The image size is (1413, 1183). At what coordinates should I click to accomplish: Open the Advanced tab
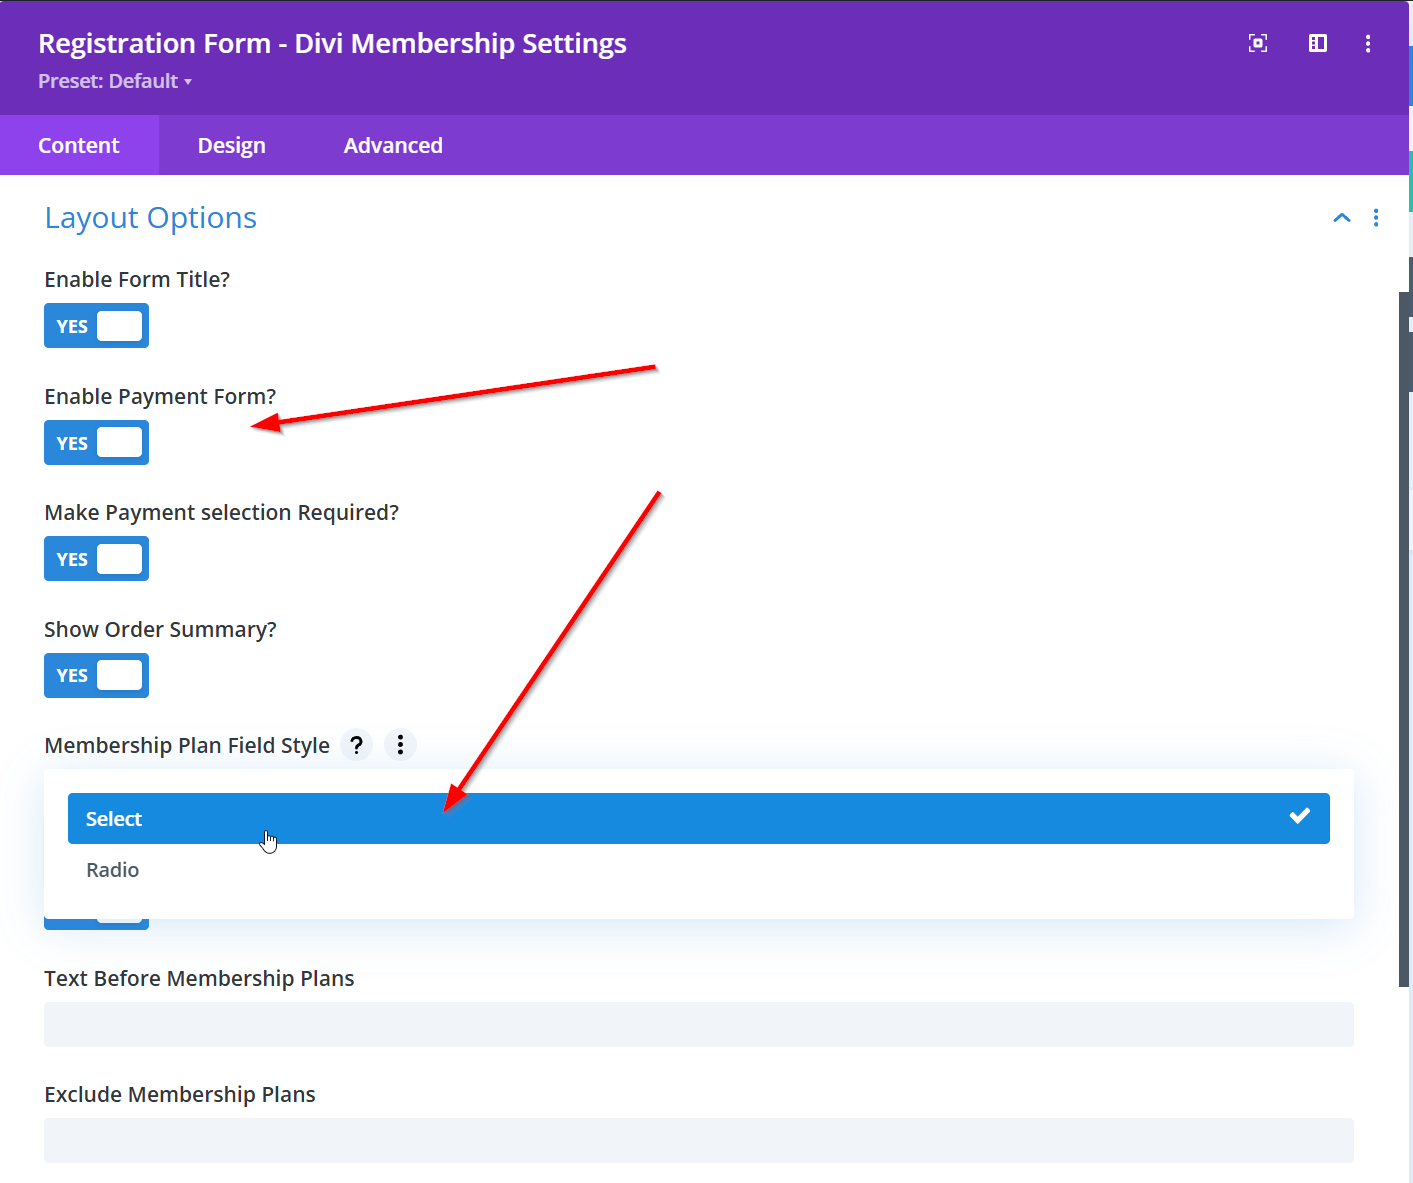[x=393, y=145]
